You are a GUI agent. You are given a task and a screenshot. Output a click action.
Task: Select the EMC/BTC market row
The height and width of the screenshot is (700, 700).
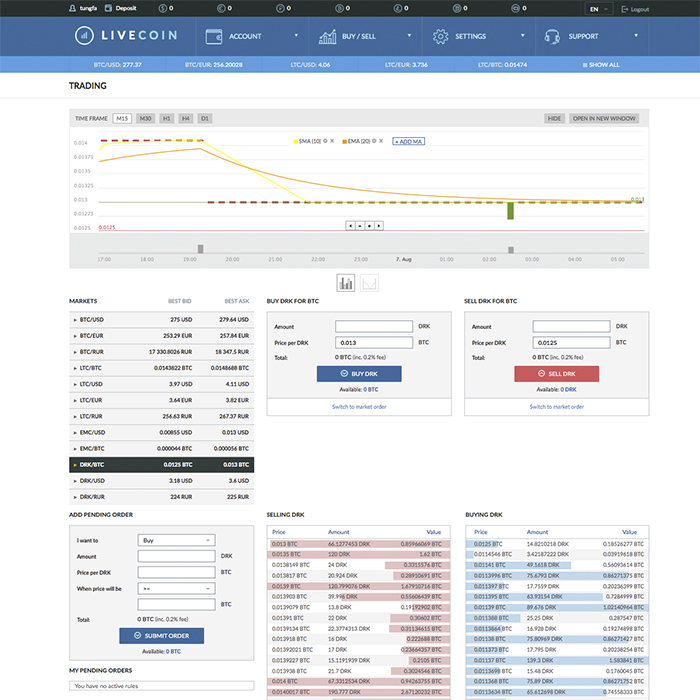click(162, 449)
